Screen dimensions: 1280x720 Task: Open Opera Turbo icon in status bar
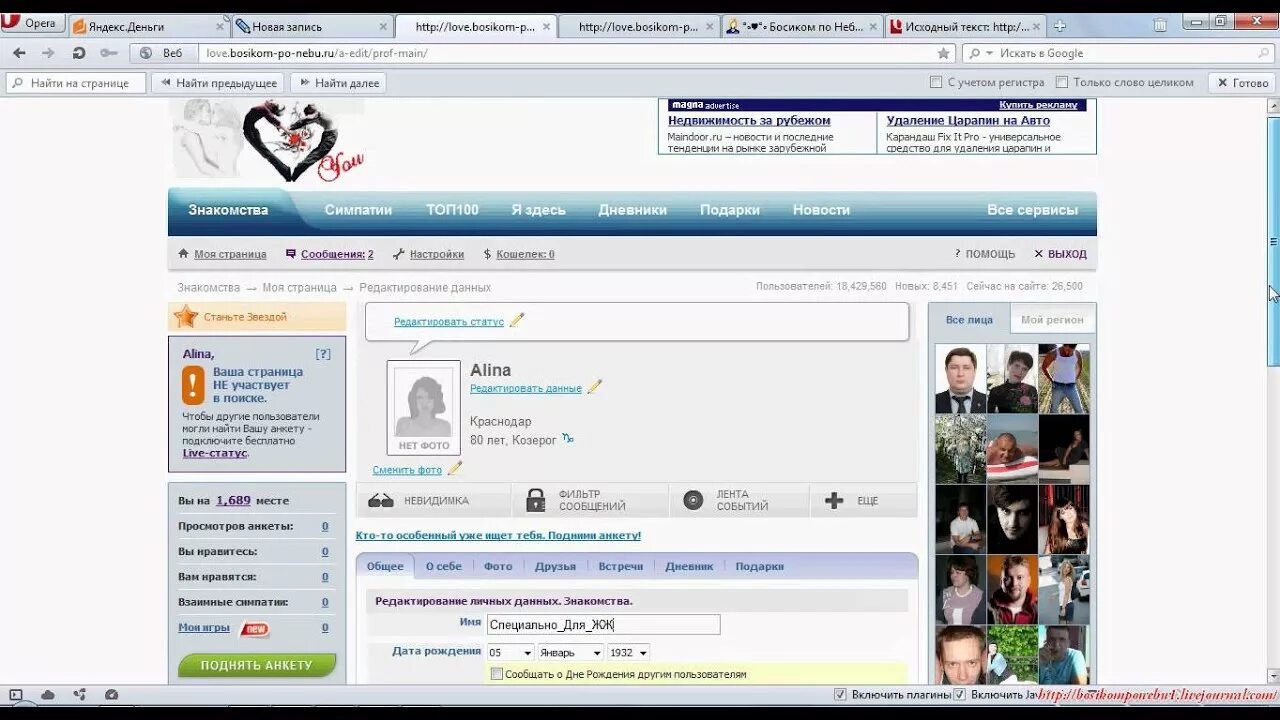click(111, 695)
